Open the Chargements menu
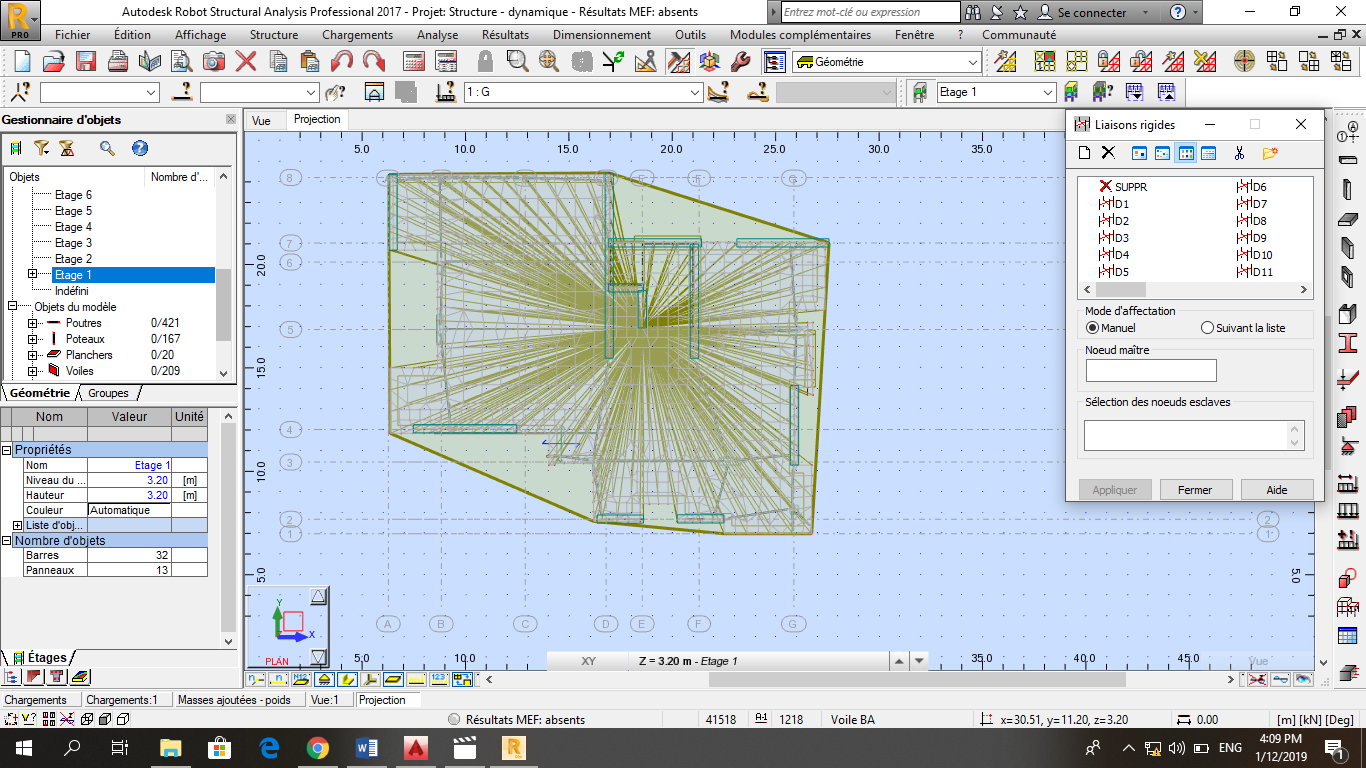This screenshot has height=768, width=1366. (x=357, y=34)
